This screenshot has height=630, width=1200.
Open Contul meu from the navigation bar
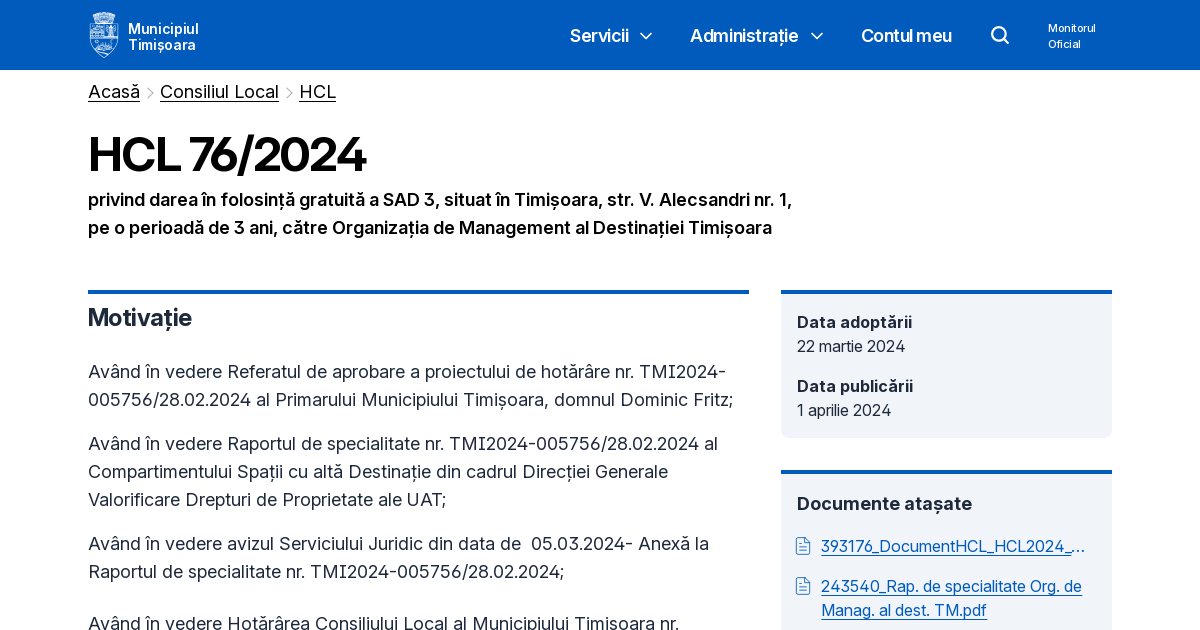[x=906, y=35]
